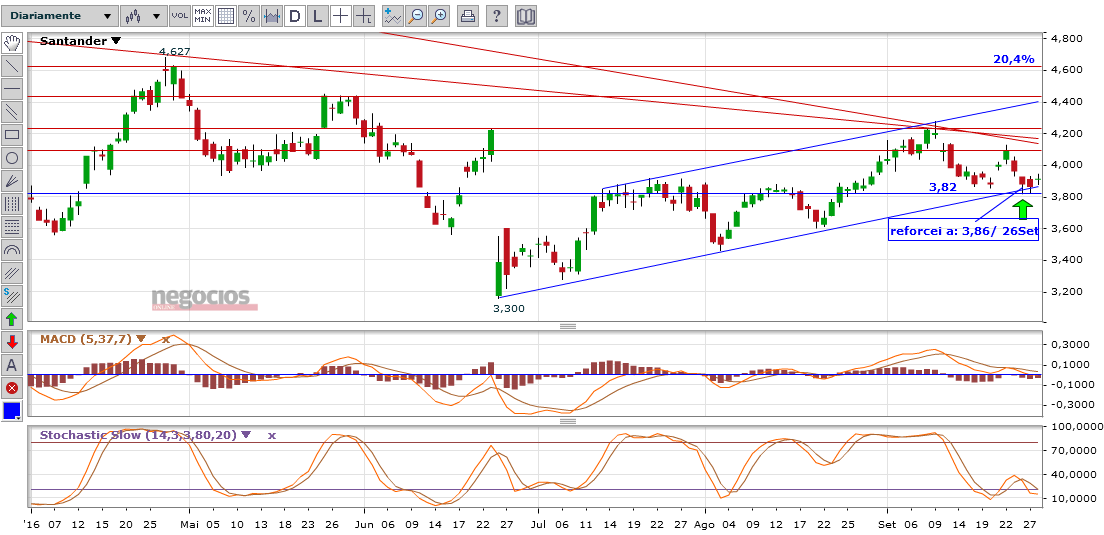Select the vertical lines grid tool
The height and width of the screenshot is (535, 1104).
(x=11, y=204)
